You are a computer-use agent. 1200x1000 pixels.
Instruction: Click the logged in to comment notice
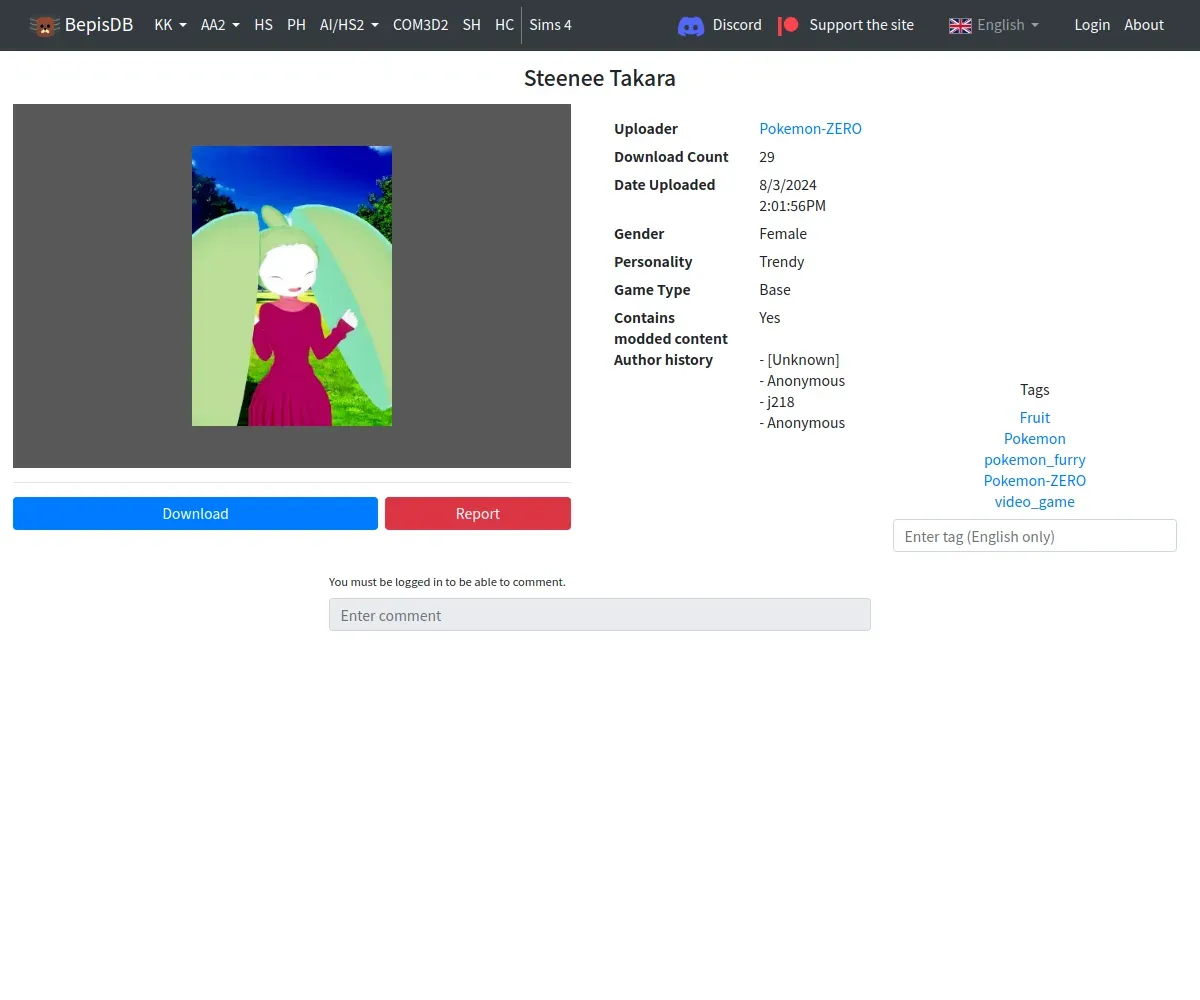[x=447, y=582]
